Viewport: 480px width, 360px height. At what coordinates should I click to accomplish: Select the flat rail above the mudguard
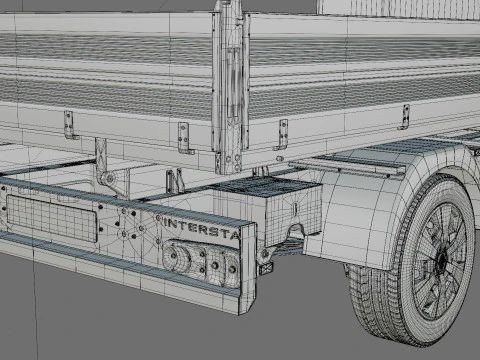[x=347, y=167]
